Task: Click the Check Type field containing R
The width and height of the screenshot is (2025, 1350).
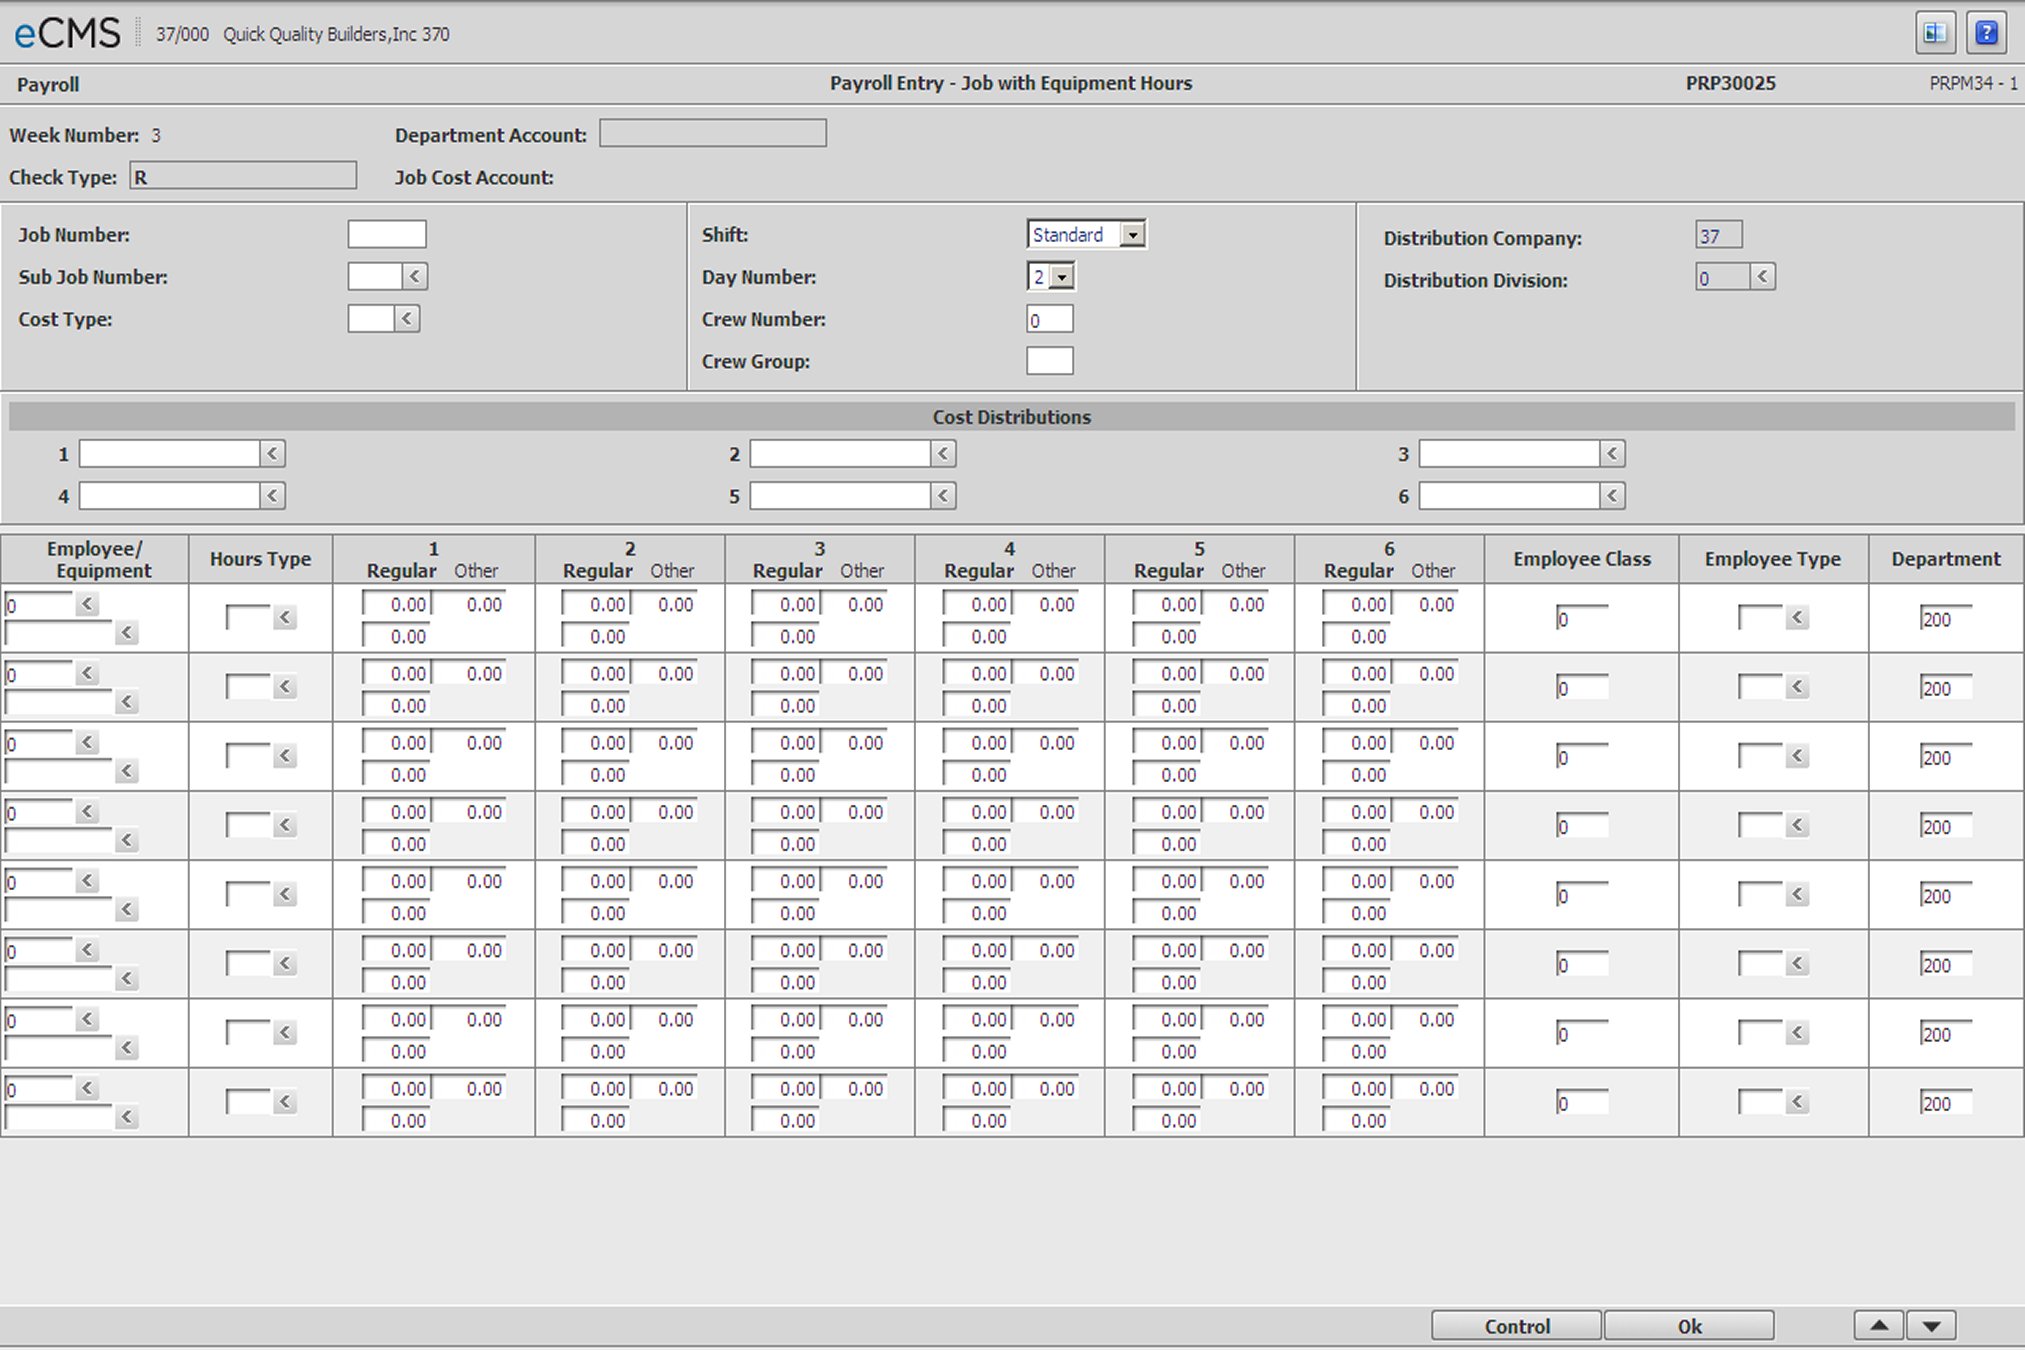Action: click(x=243, y=176)
